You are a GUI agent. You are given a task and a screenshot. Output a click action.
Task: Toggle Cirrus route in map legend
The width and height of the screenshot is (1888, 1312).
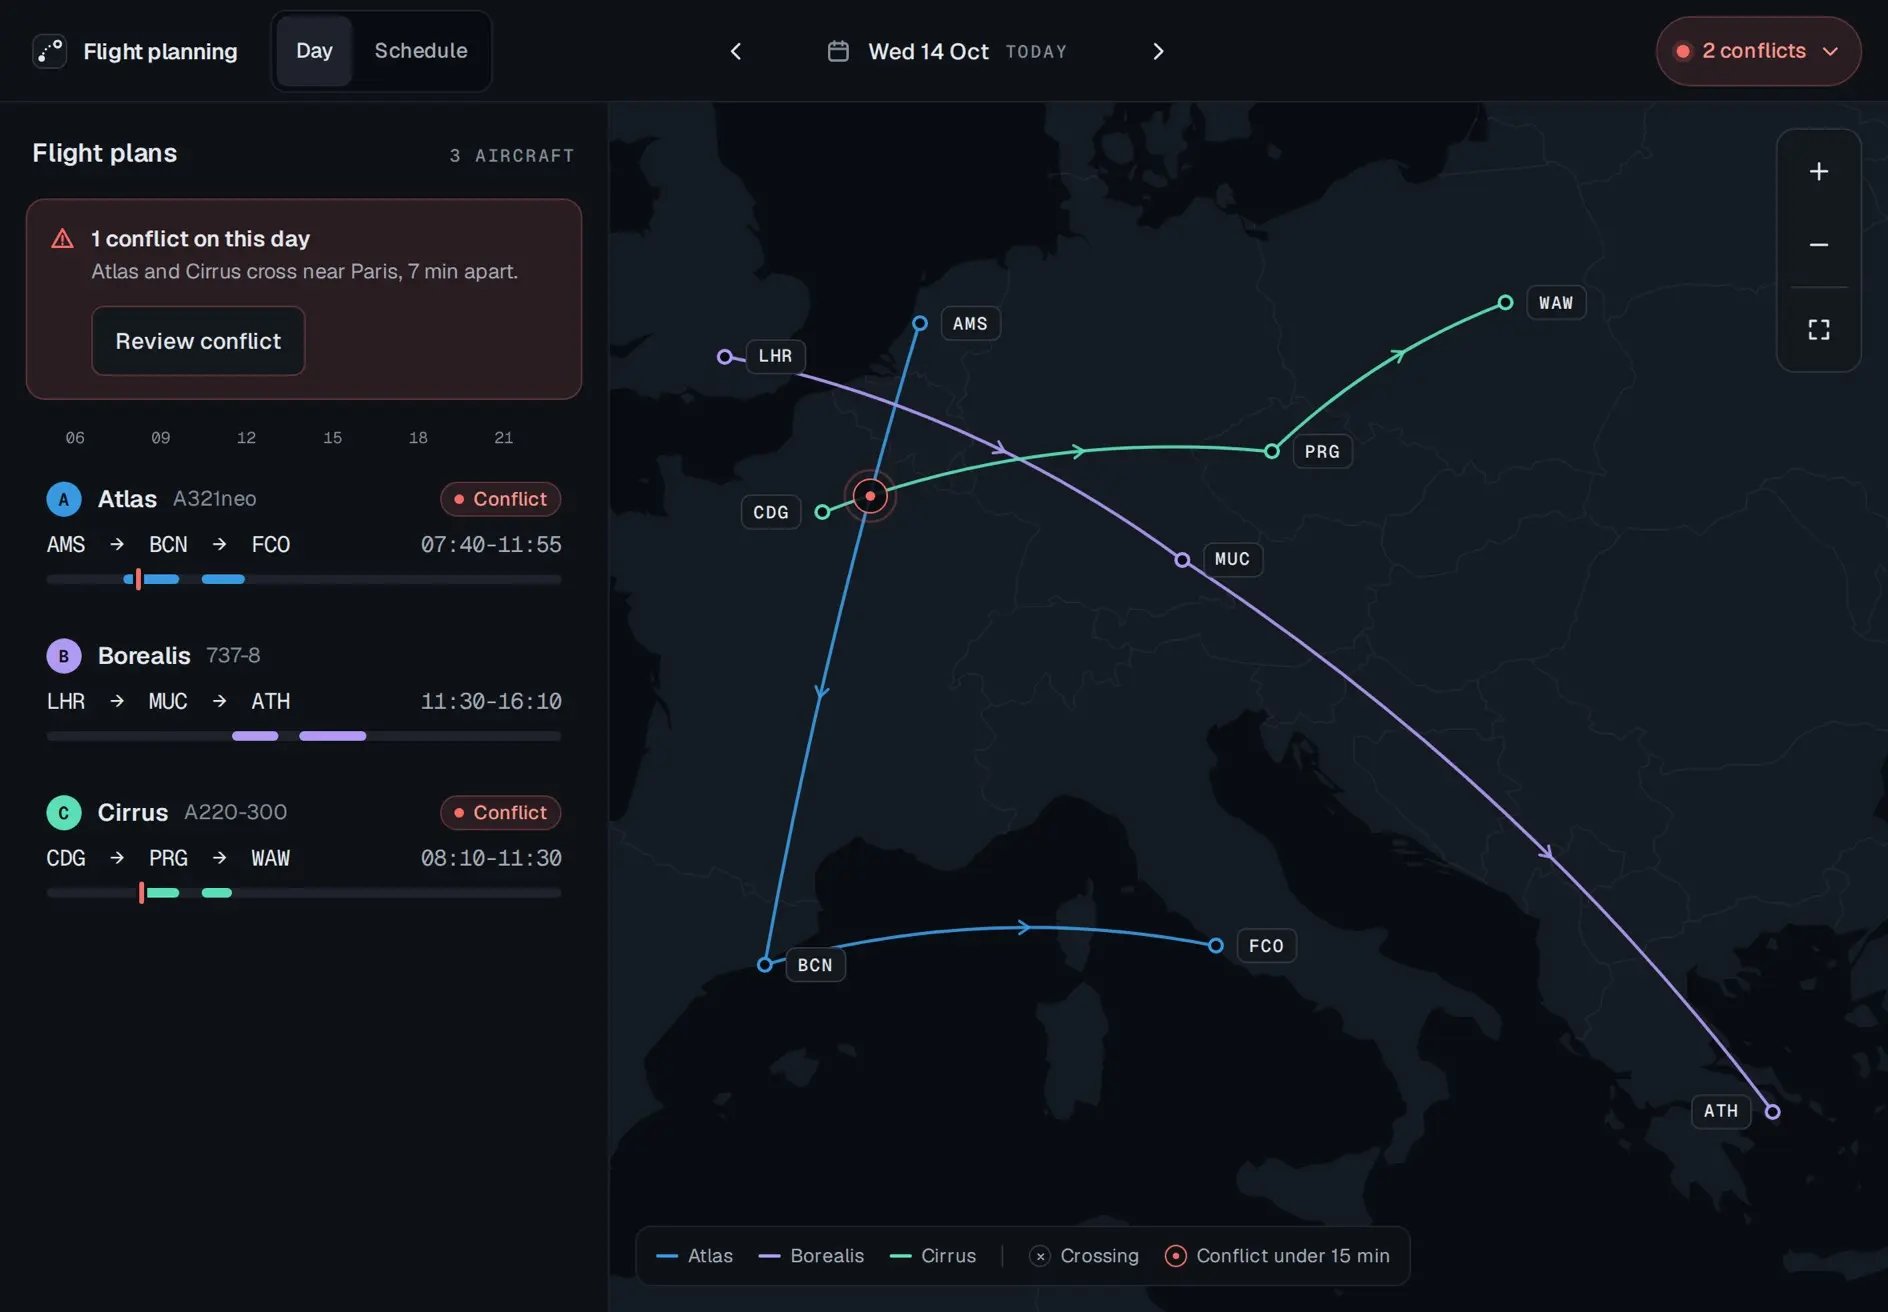[933, 1256]
